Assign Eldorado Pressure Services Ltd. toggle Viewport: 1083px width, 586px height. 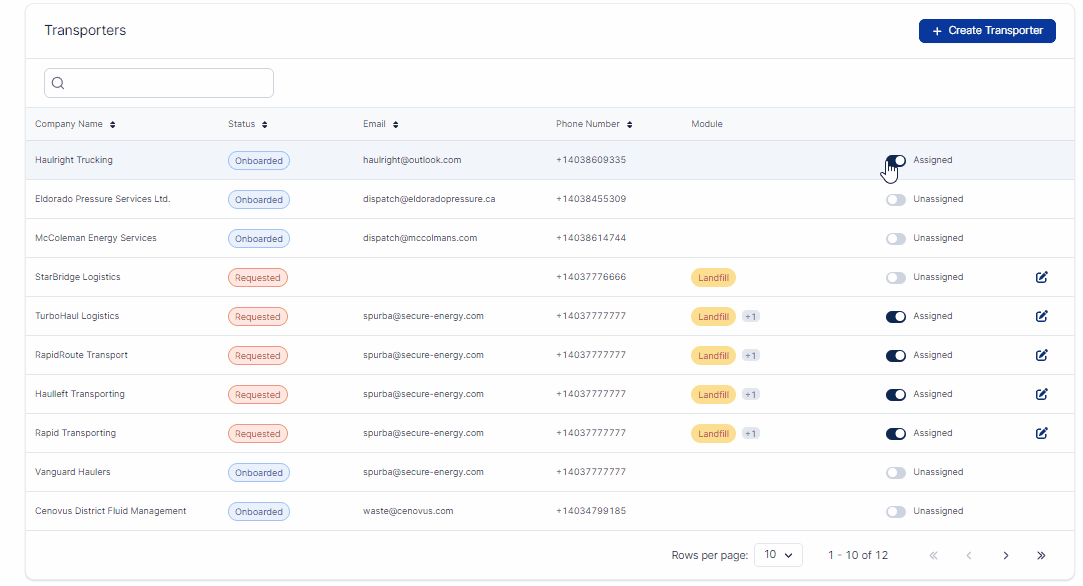point(896,200)
